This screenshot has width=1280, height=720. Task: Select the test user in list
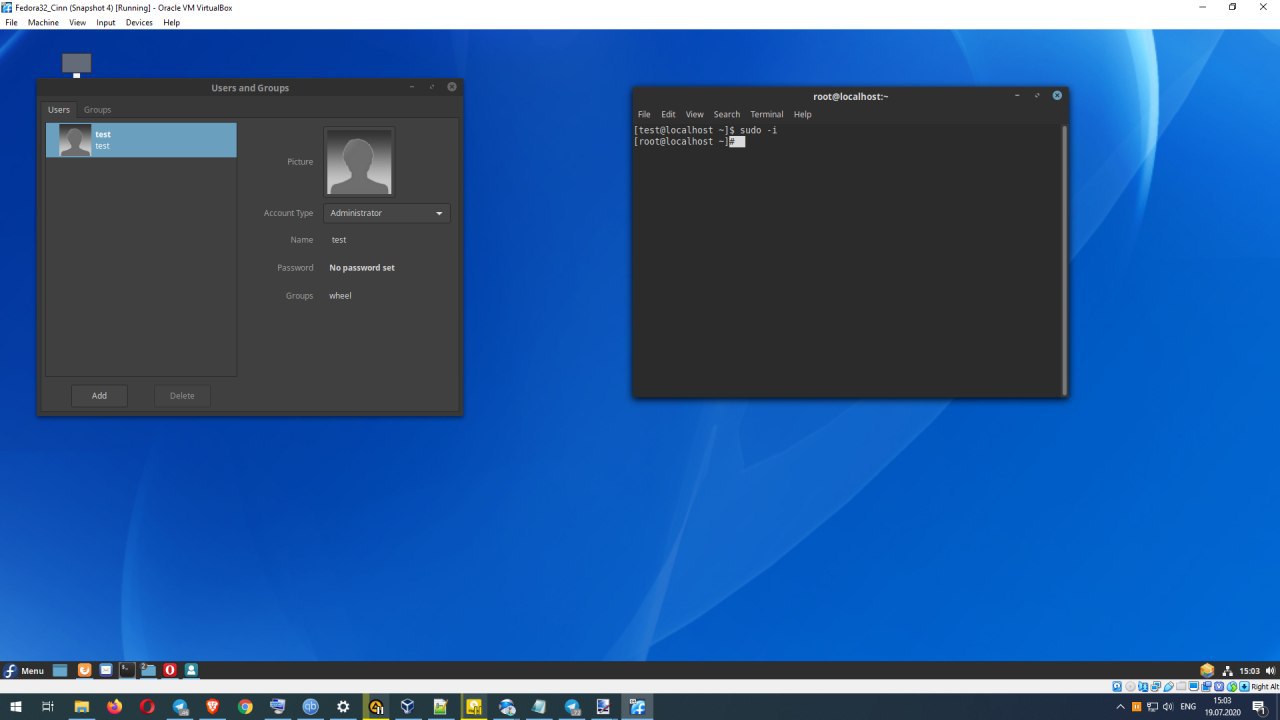point(141,140)
